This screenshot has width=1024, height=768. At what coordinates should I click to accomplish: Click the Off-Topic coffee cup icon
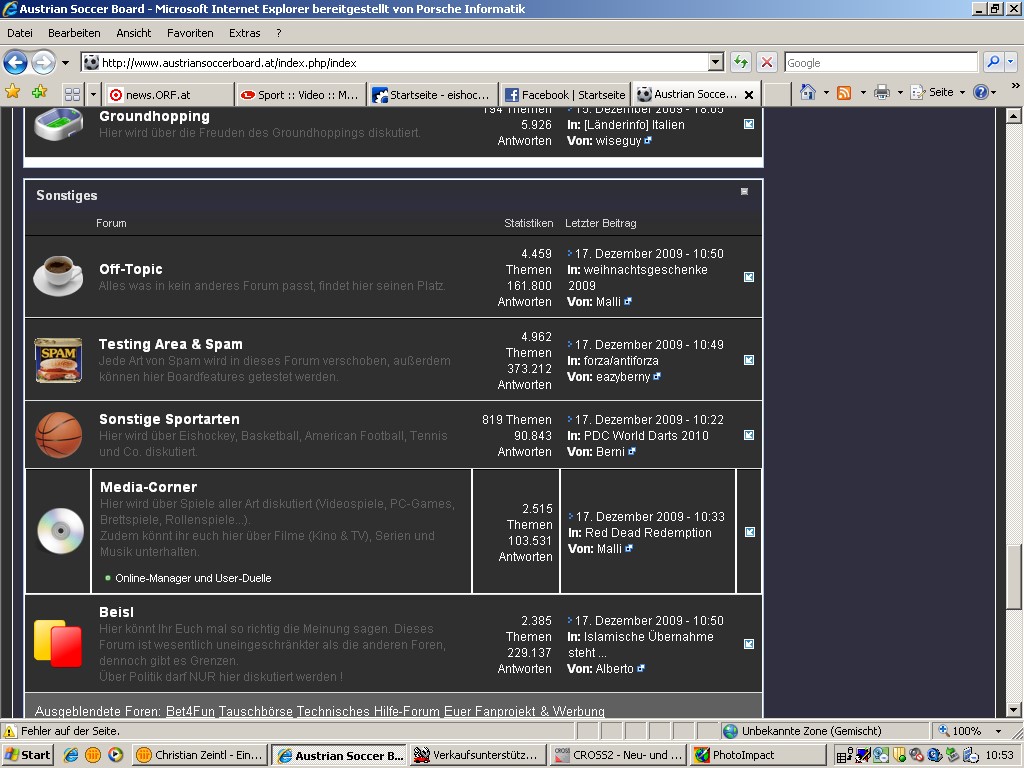tap(58, 276)
